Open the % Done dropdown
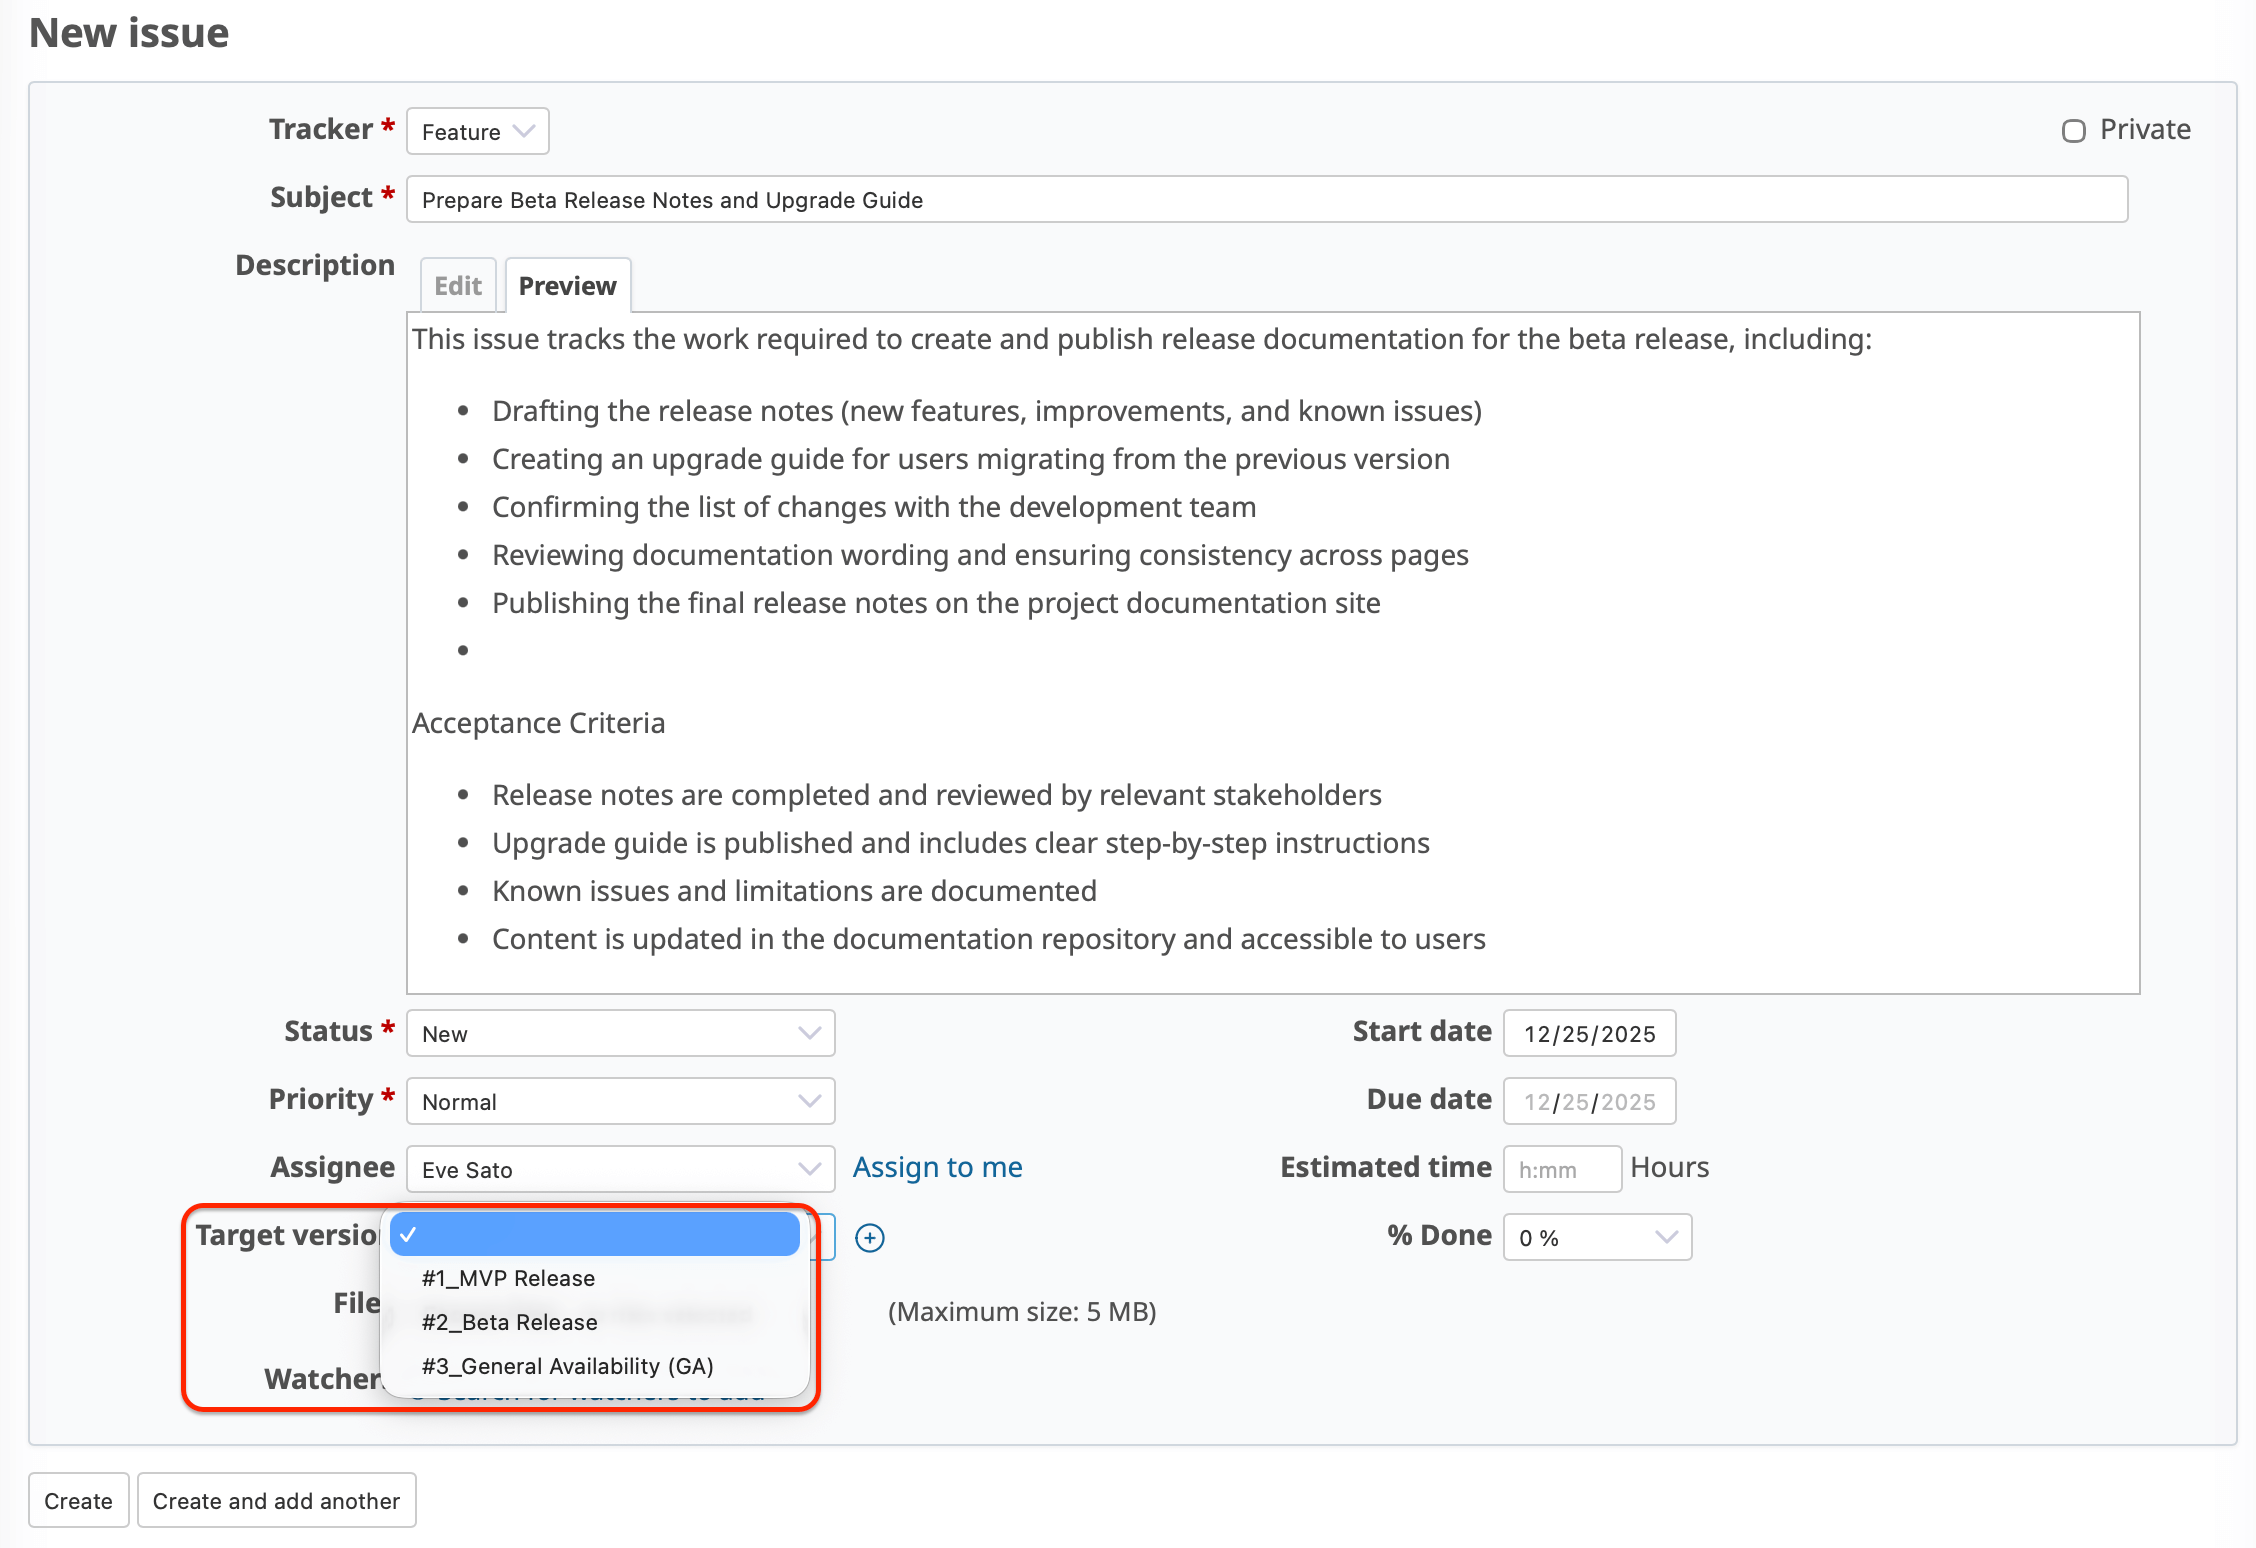The width and height of the screenshot is (2256, 1548). 1596,1238
